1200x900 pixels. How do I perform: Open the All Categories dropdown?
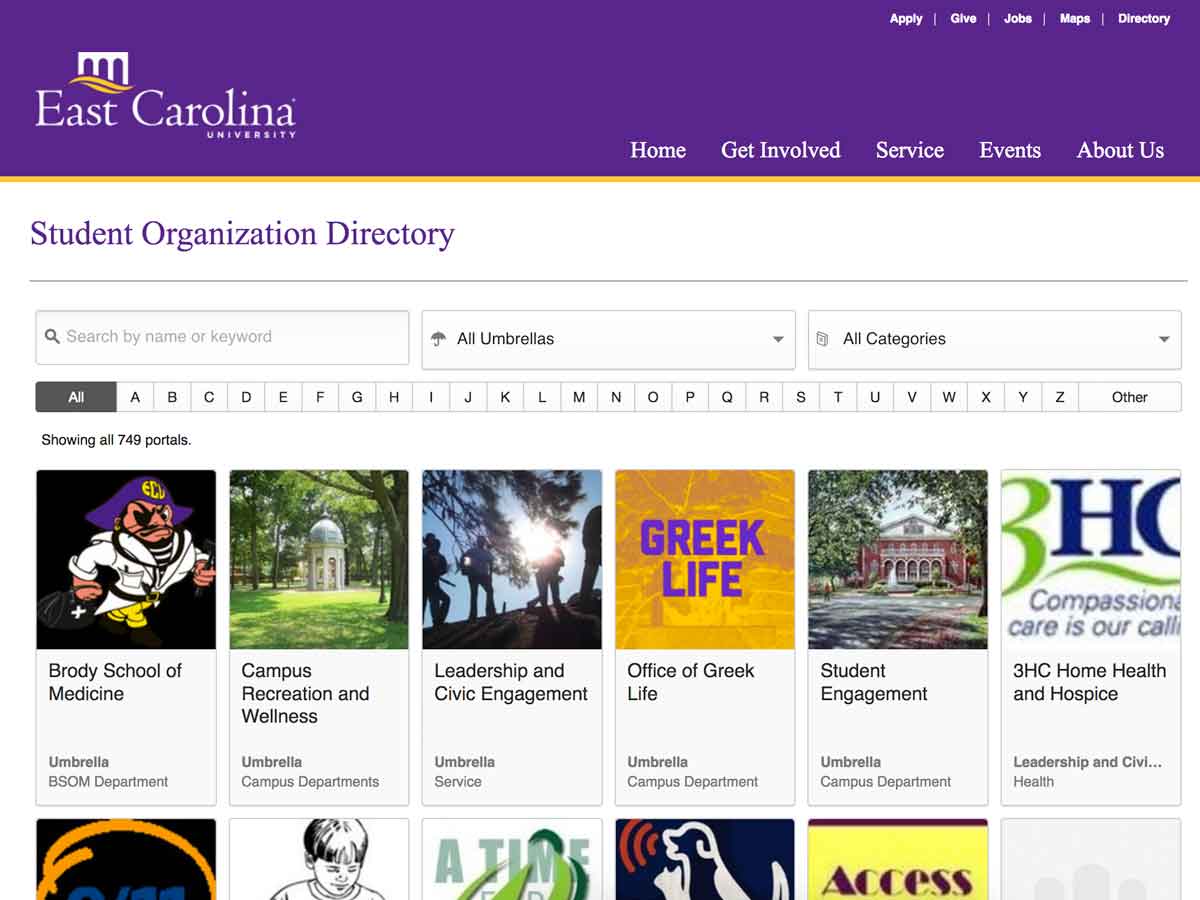994,339
